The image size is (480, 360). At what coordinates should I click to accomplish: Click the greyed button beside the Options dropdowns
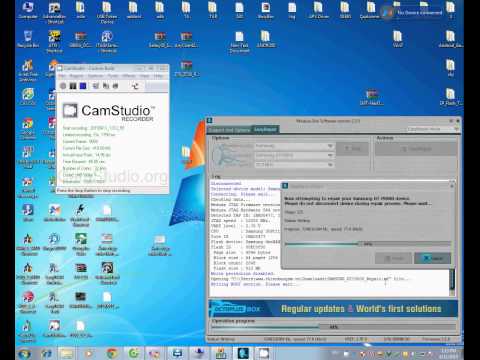pos(352,149)
